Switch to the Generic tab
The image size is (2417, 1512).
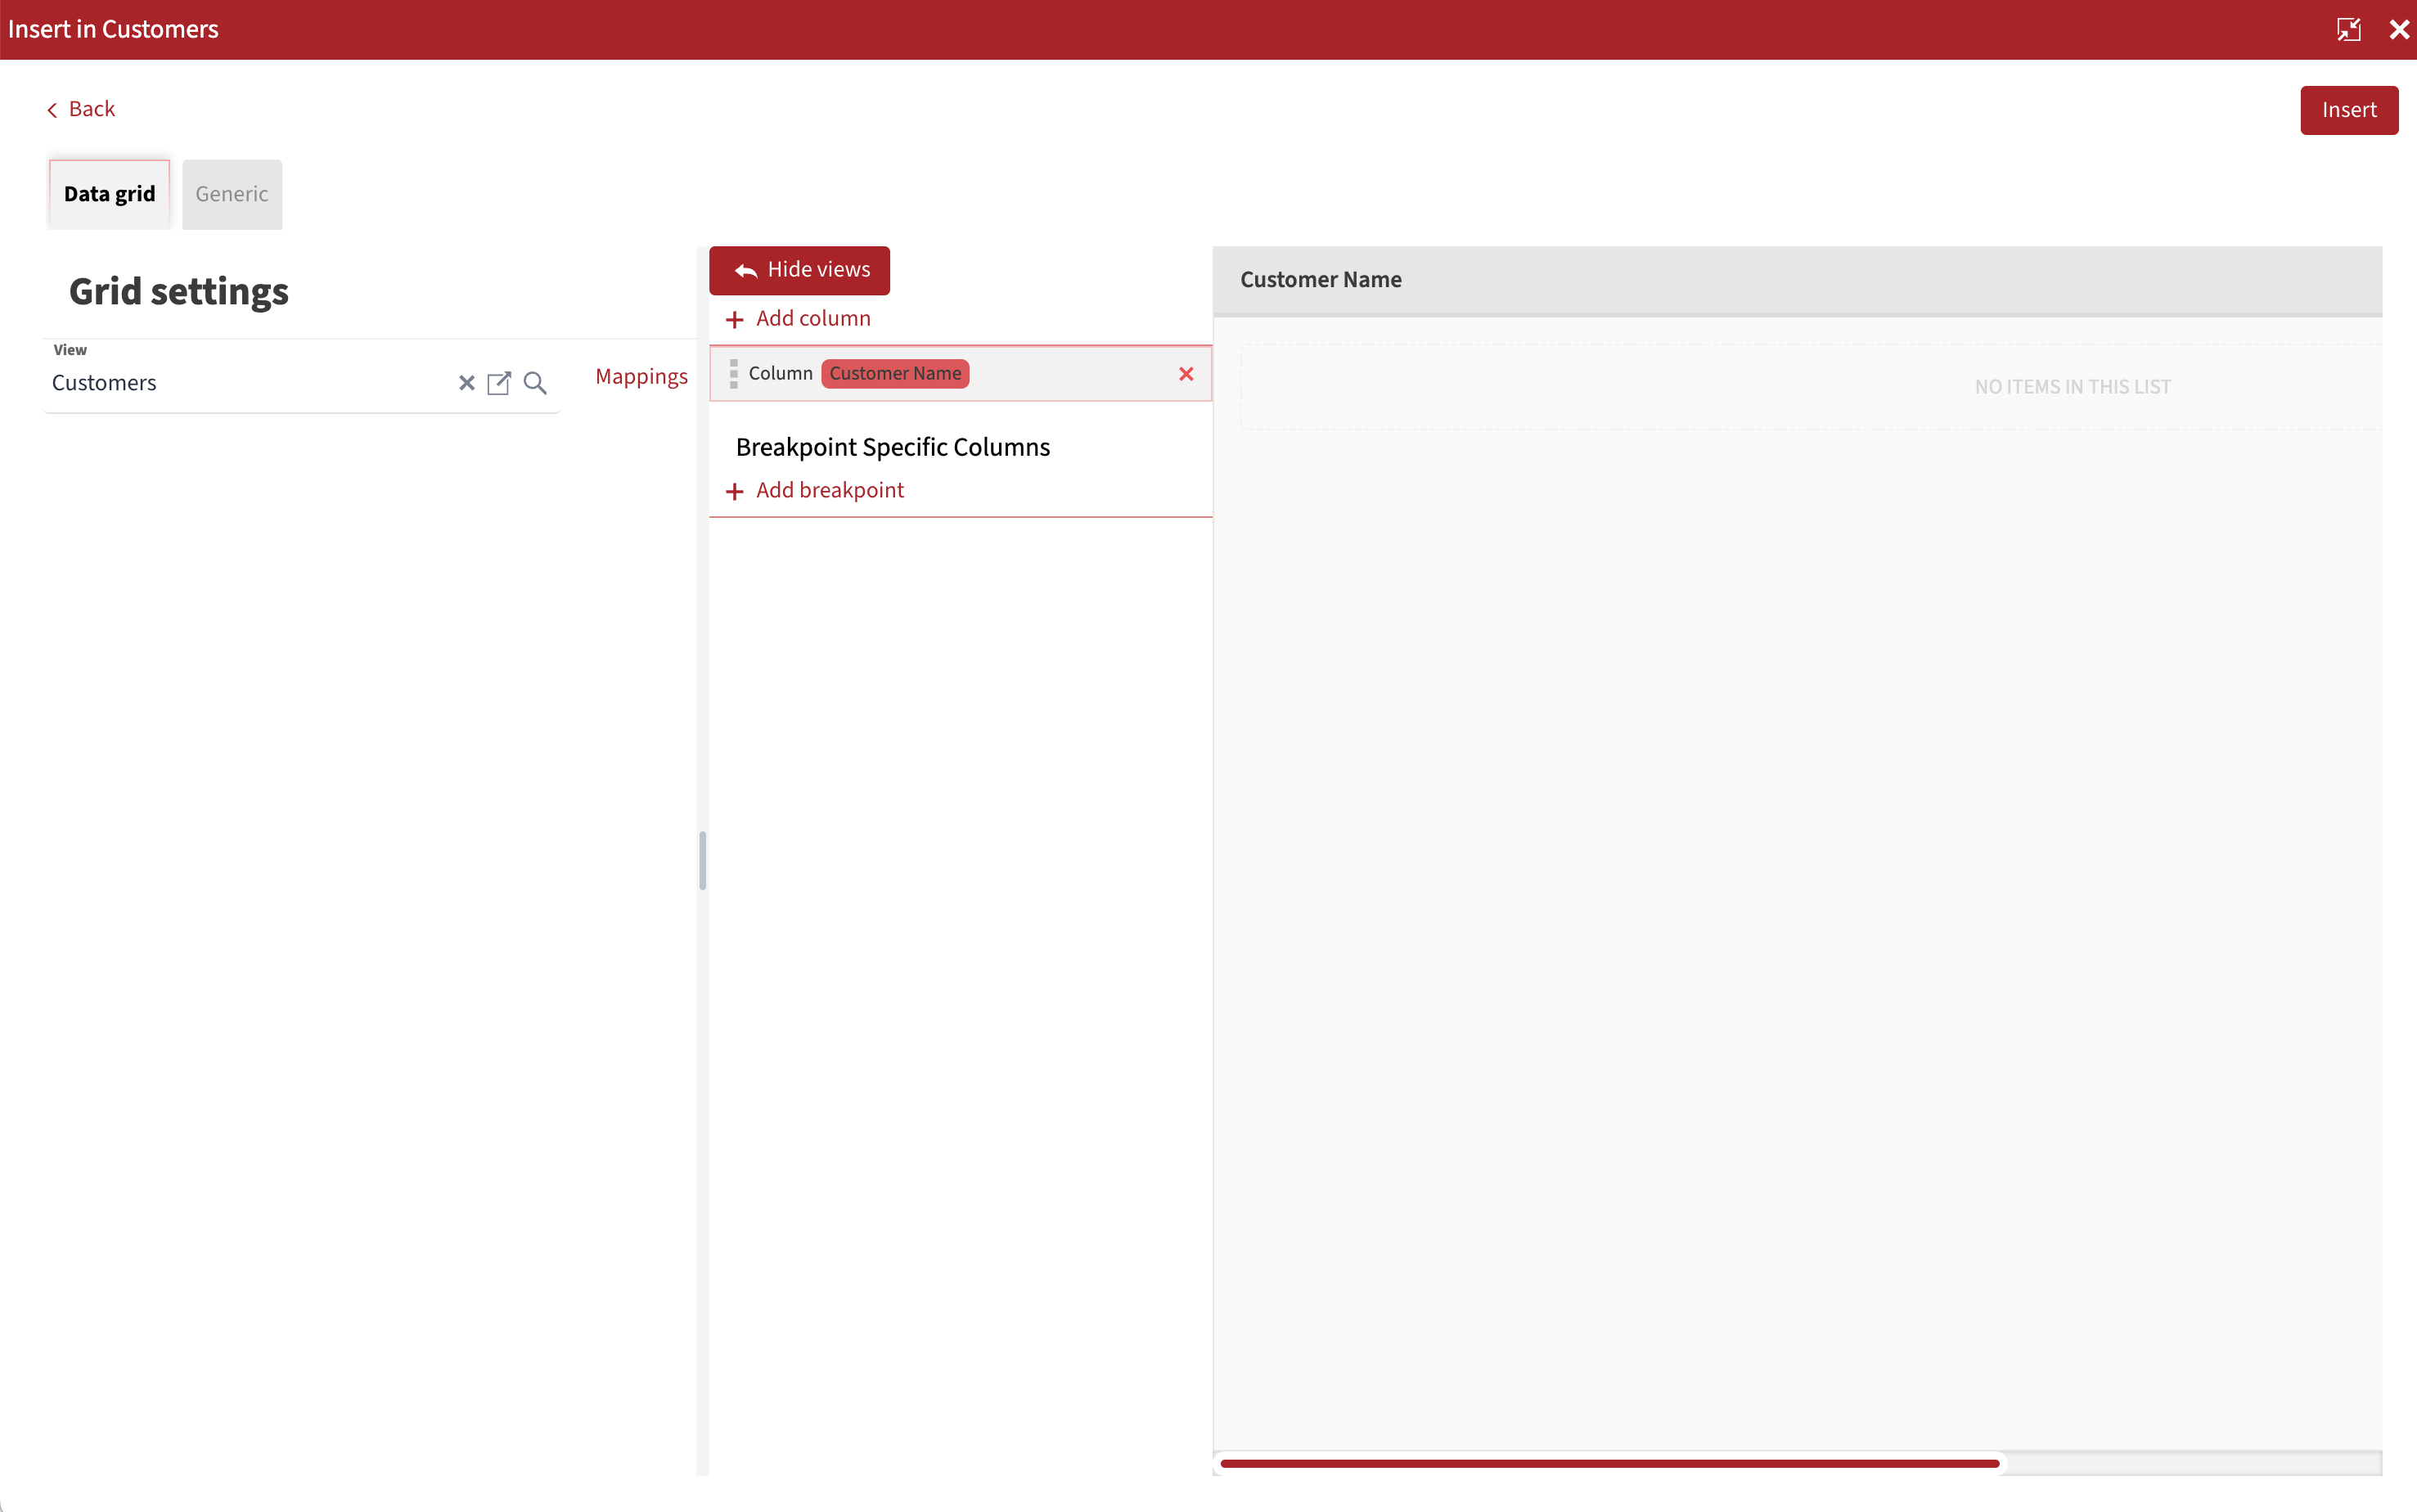(x=232, y=194)
